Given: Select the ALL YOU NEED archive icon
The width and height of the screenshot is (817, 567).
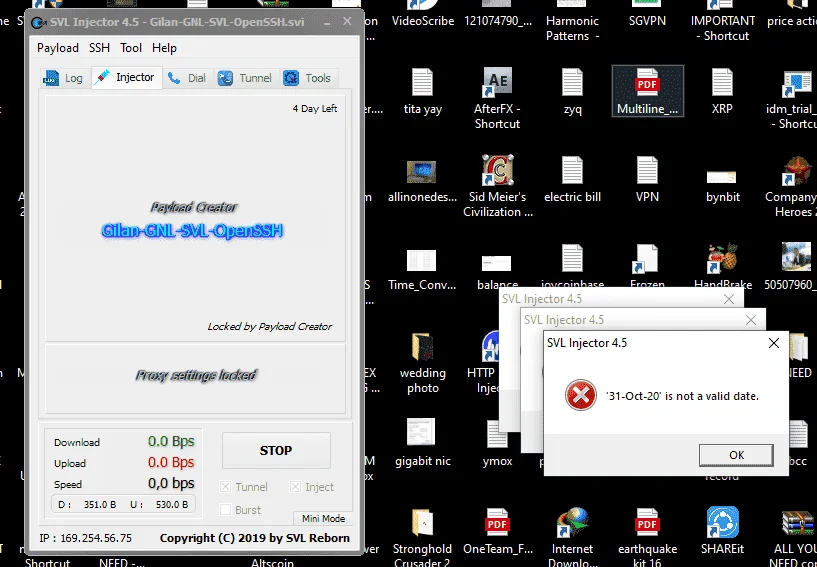Looking at the screenshot, I should (795, 538).
